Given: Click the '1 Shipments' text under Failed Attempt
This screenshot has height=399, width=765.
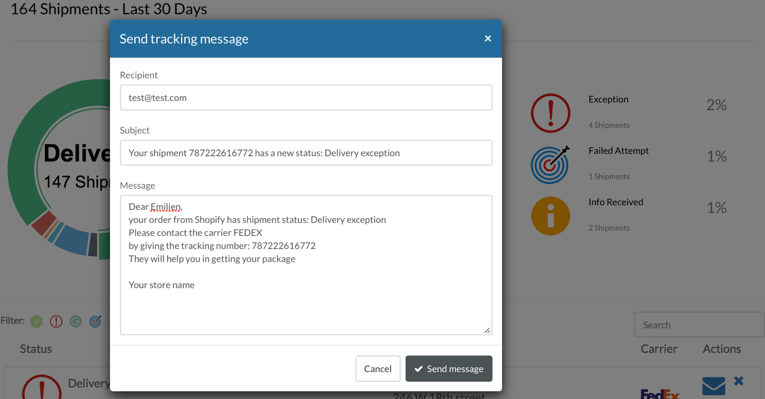Looking at the screenshot, I should 609,177.
